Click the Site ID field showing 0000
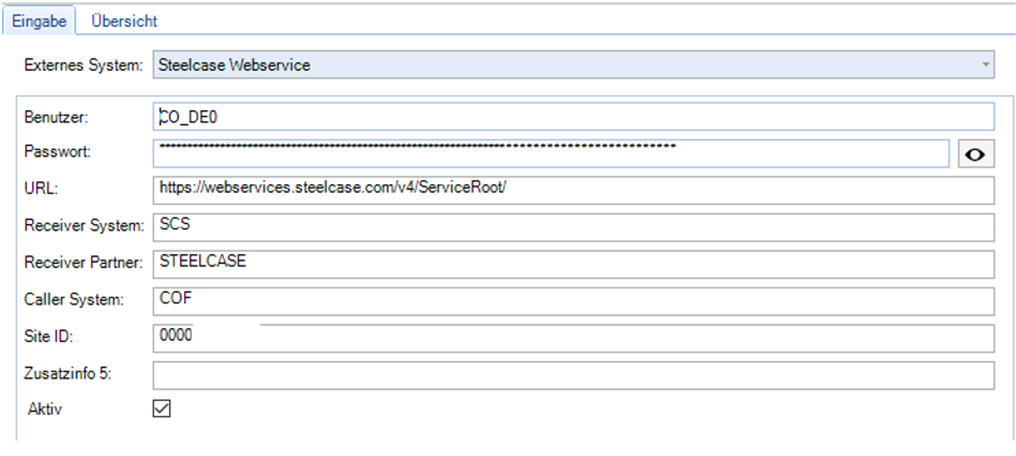This screenshot has height=456, width=1016. coord(574,338)
